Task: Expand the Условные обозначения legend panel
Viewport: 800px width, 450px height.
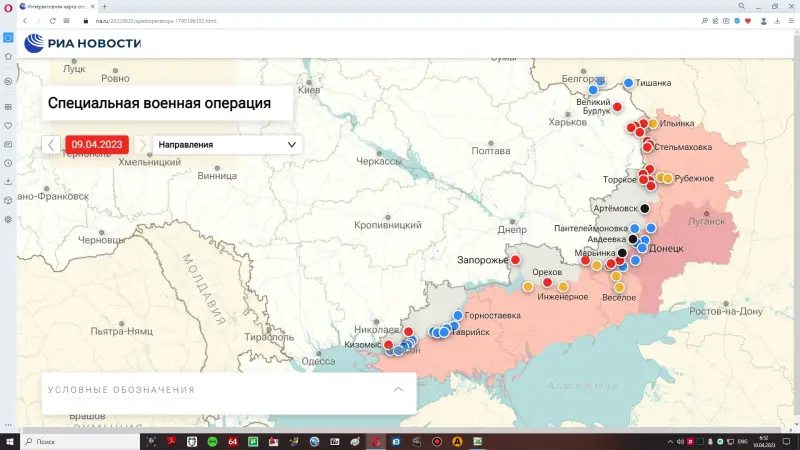Action: coord(398,389)
